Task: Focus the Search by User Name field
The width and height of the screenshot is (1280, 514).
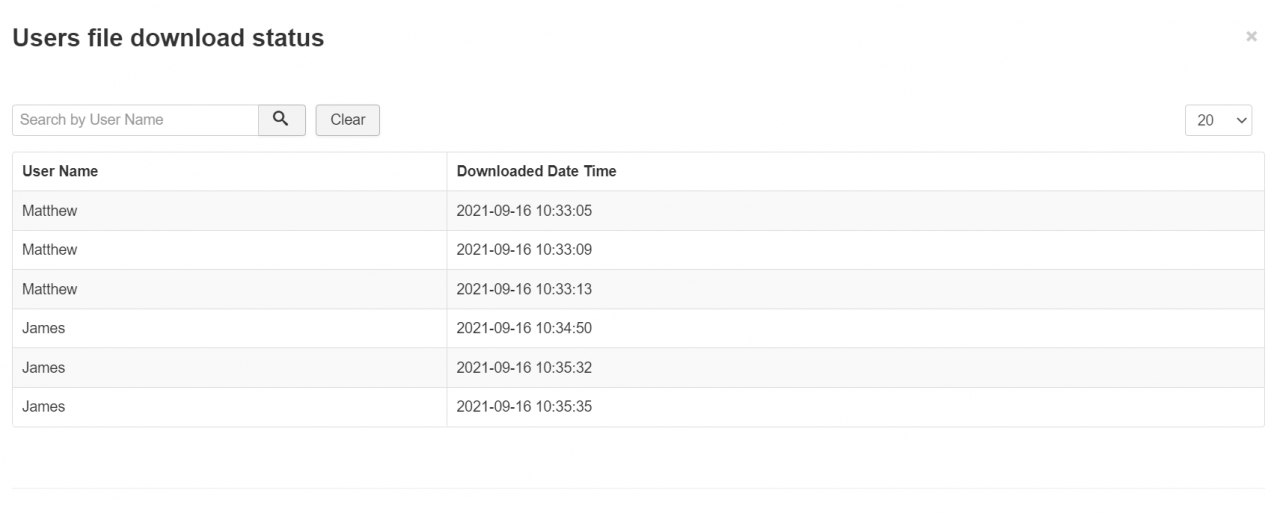Action: click(136, 120)
